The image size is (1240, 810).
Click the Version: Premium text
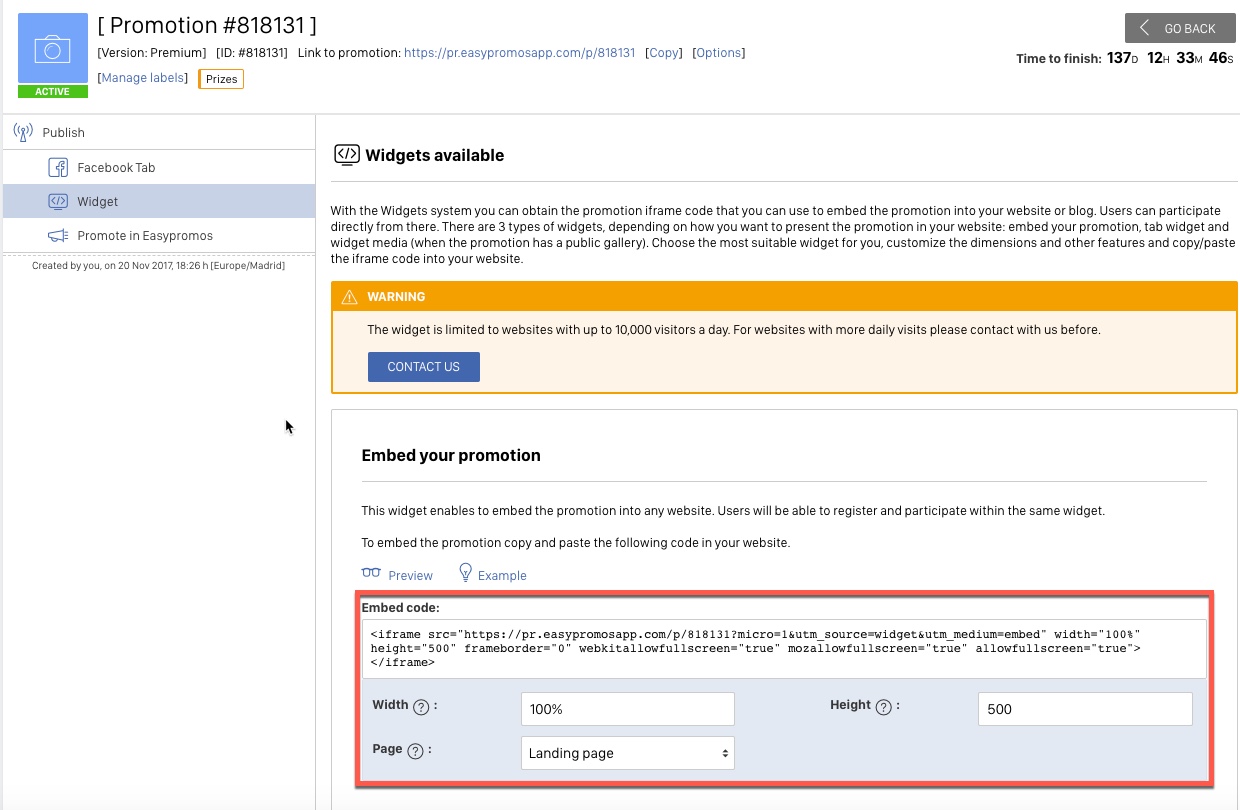(152, 53)
